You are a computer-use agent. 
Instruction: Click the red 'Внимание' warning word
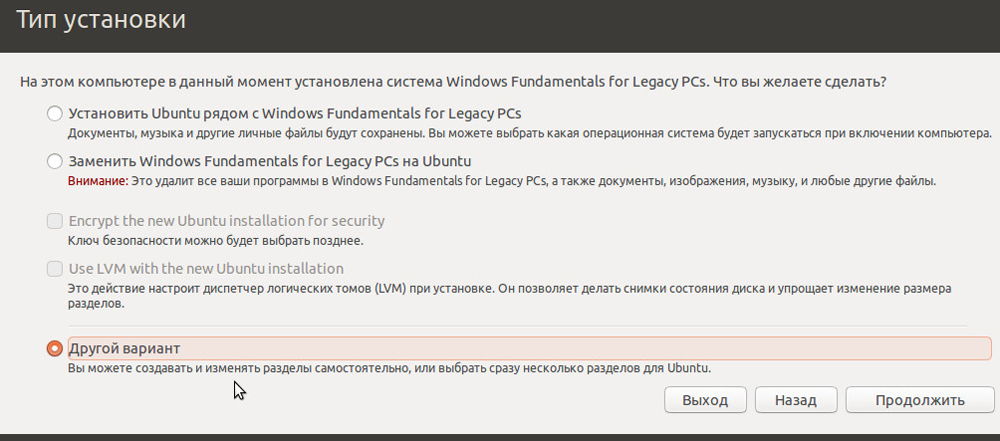(98, 182)
